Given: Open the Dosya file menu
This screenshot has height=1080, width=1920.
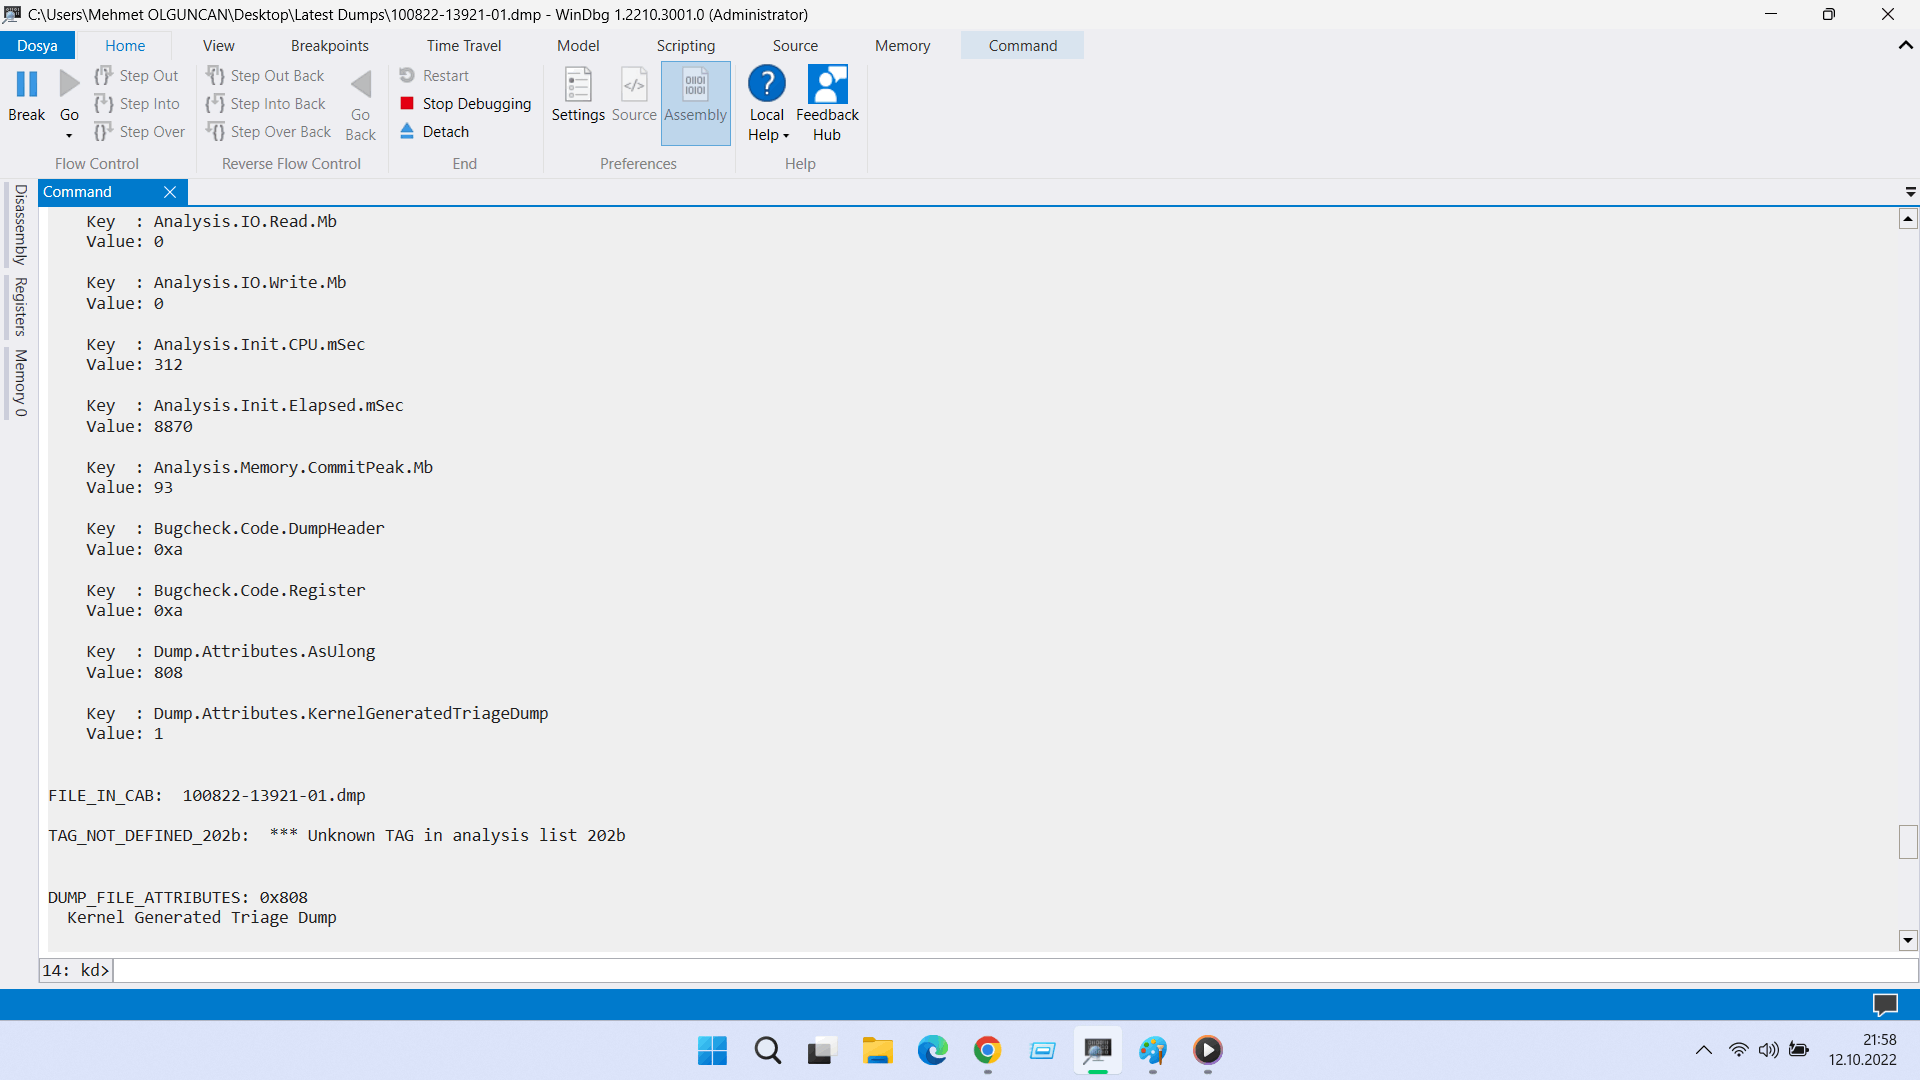Looking at the screenshot, I should pos(37,45).
